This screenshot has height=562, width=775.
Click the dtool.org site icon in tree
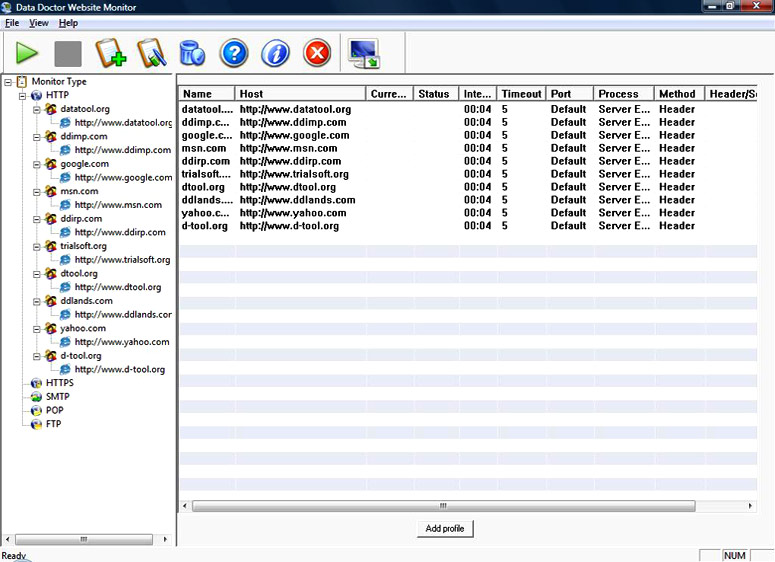coord(51,273)
